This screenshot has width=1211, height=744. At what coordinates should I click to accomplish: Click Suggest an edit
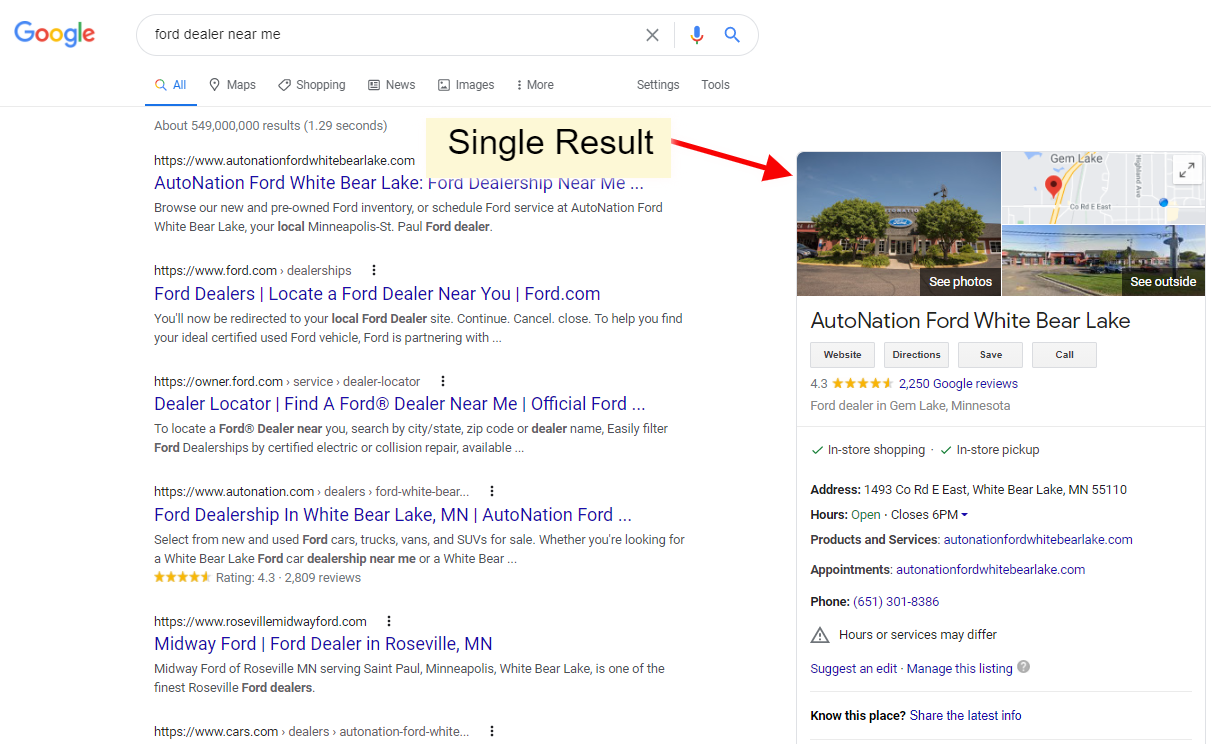(x=854, y=669)
